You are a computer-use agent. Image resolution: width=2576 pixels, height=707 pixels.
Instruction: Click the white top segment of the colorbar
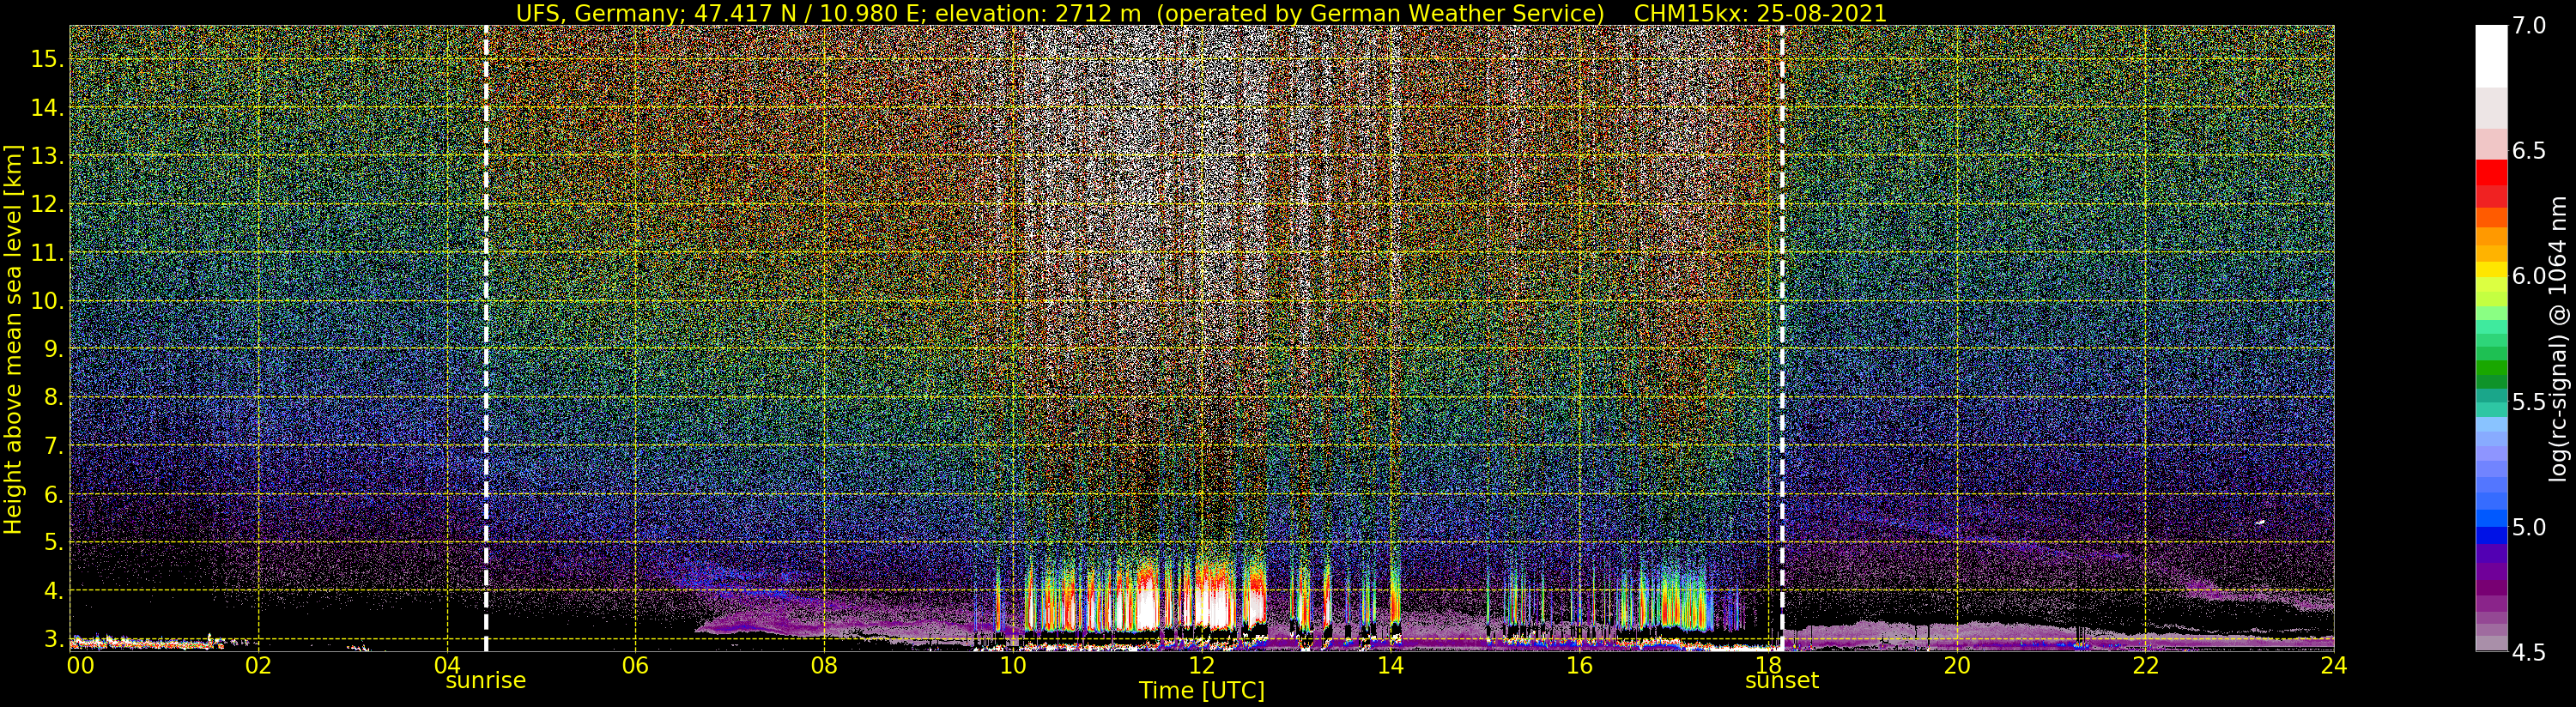2491,57
